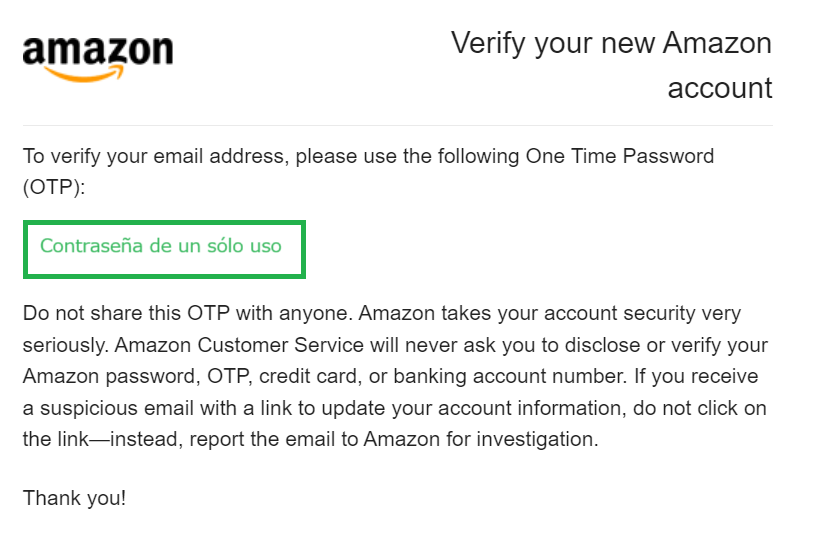Click the 'the link—instead' phrase

pos(102,439)
